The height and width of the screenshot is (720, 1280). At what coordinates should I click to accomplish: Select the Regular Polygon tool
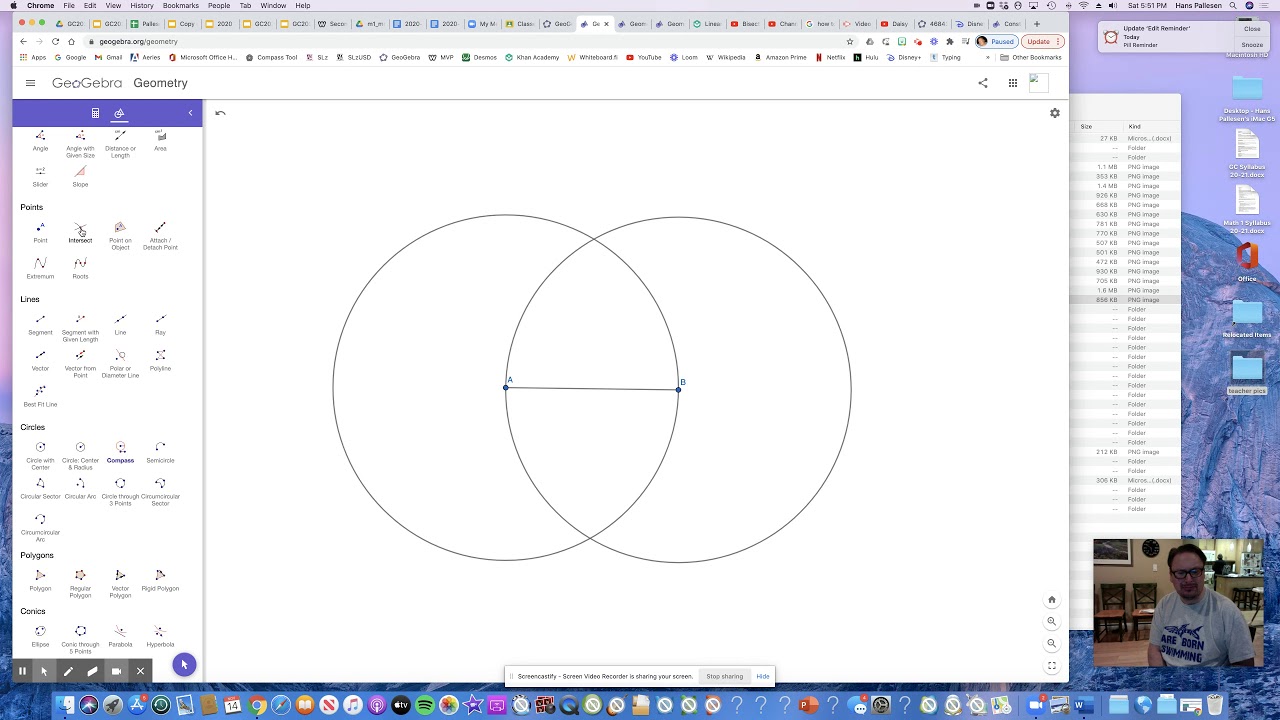pos(80,584)
